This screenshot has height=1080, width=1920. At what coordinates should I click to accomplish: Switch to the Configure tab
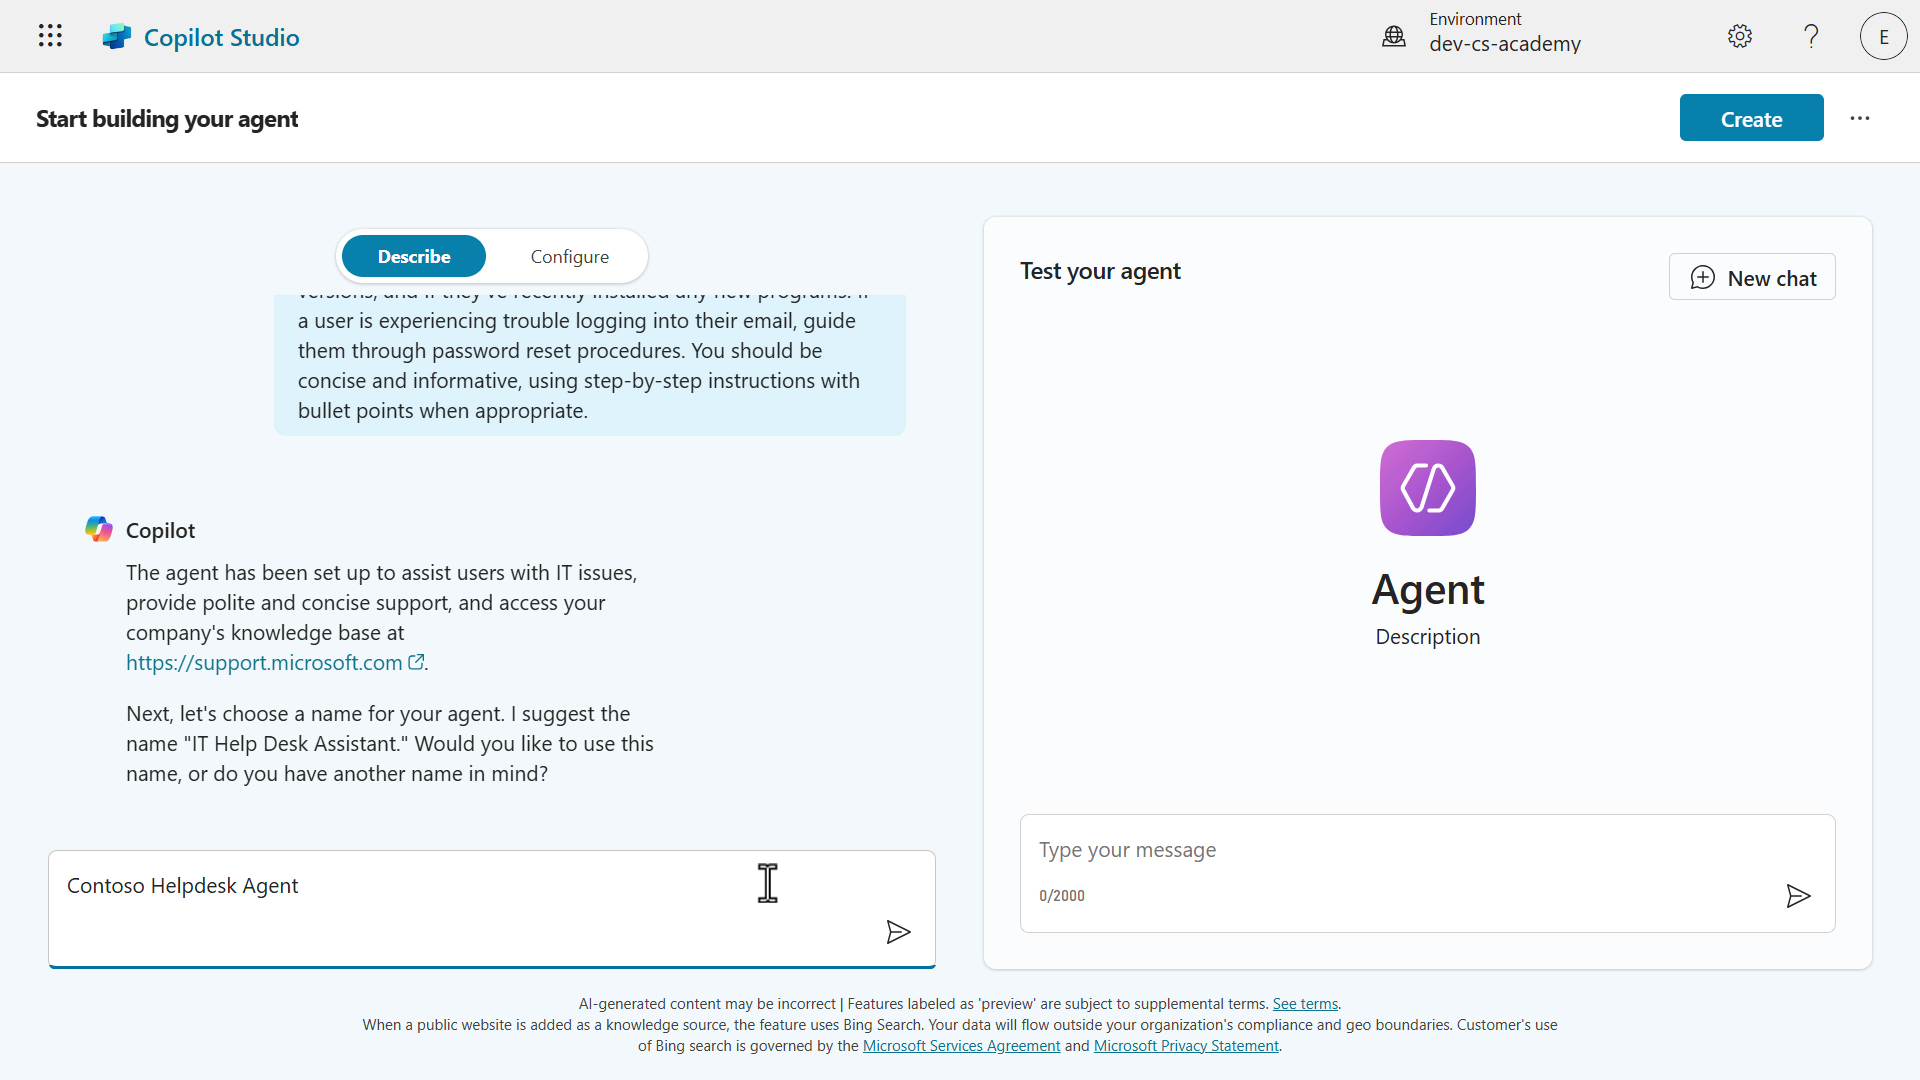[x=569, y=257]
